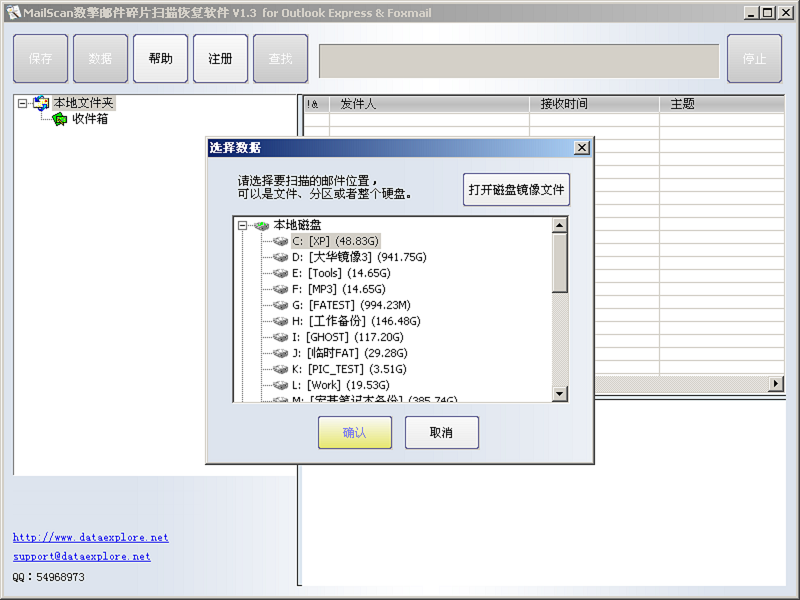Sort by 接收时间 column header
Screen dimensions: 800x600
pyautogui.click(x=594, y=104)
